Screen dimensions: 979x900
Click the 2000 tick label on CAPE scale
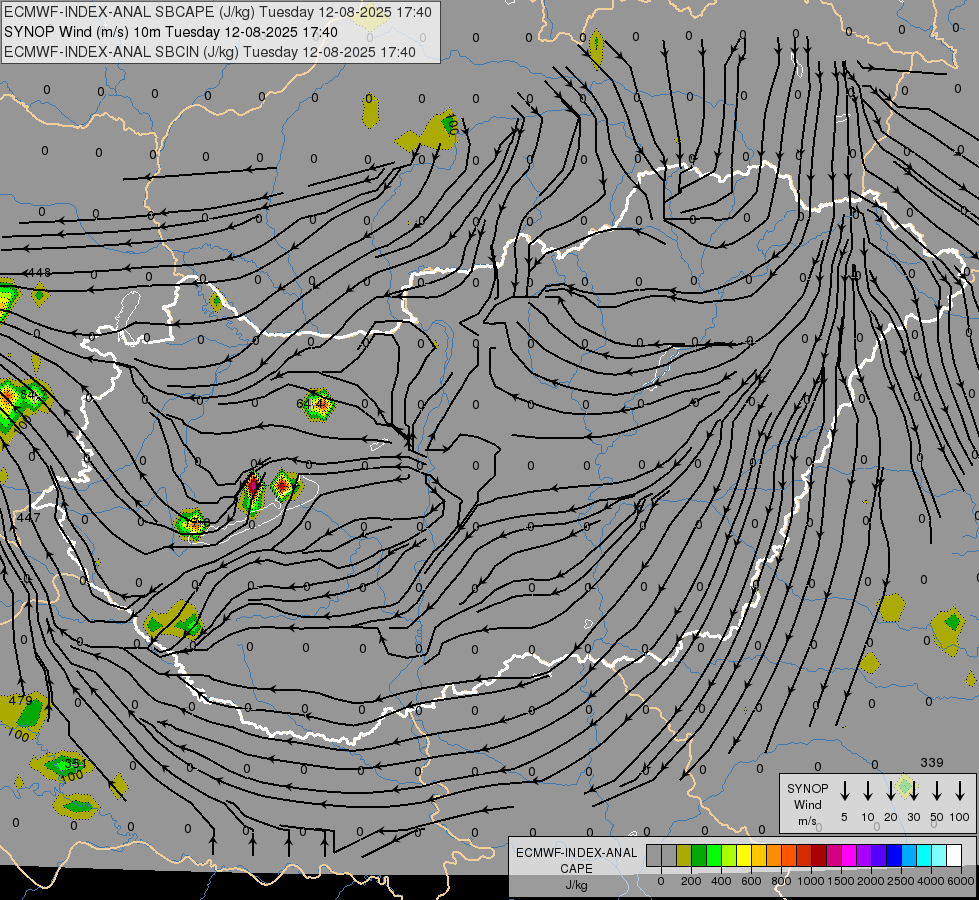(x=871, y=881)
